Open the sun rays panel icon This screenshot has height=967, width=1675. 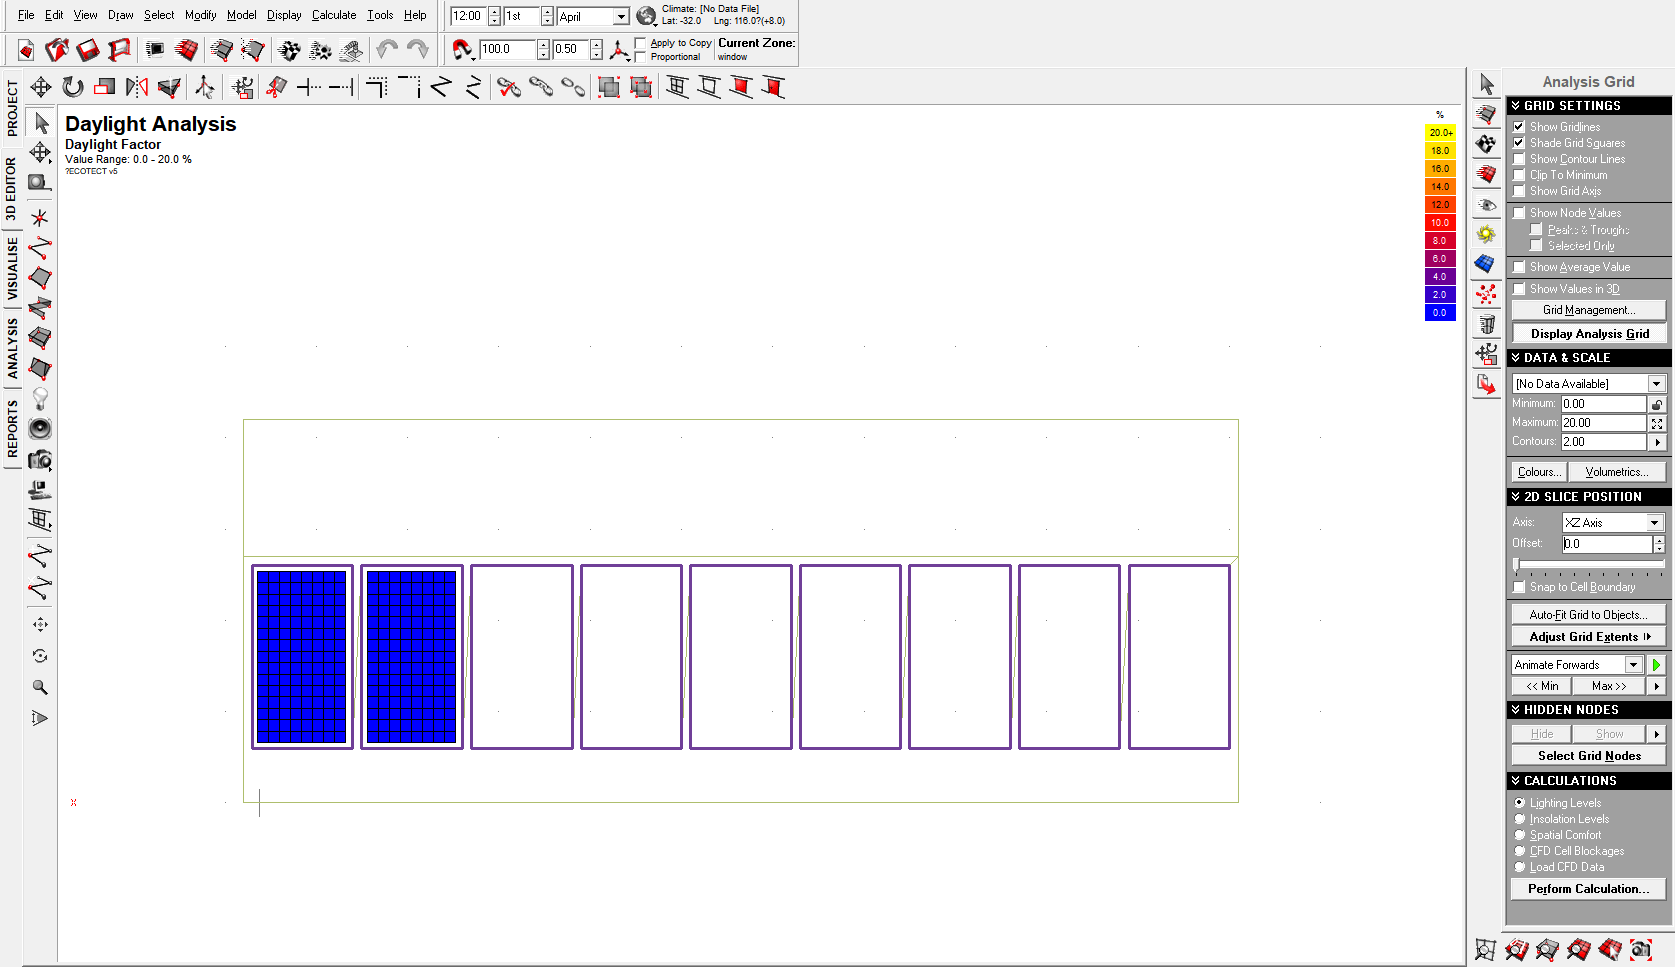(x=1487, y=235)
